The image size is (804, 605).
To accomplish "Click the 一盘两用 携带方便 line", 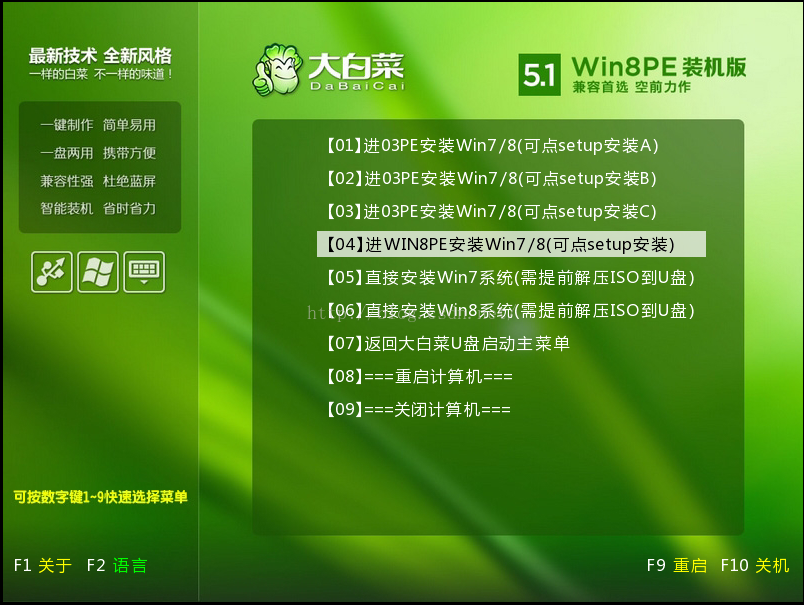I will coord(98,153).
